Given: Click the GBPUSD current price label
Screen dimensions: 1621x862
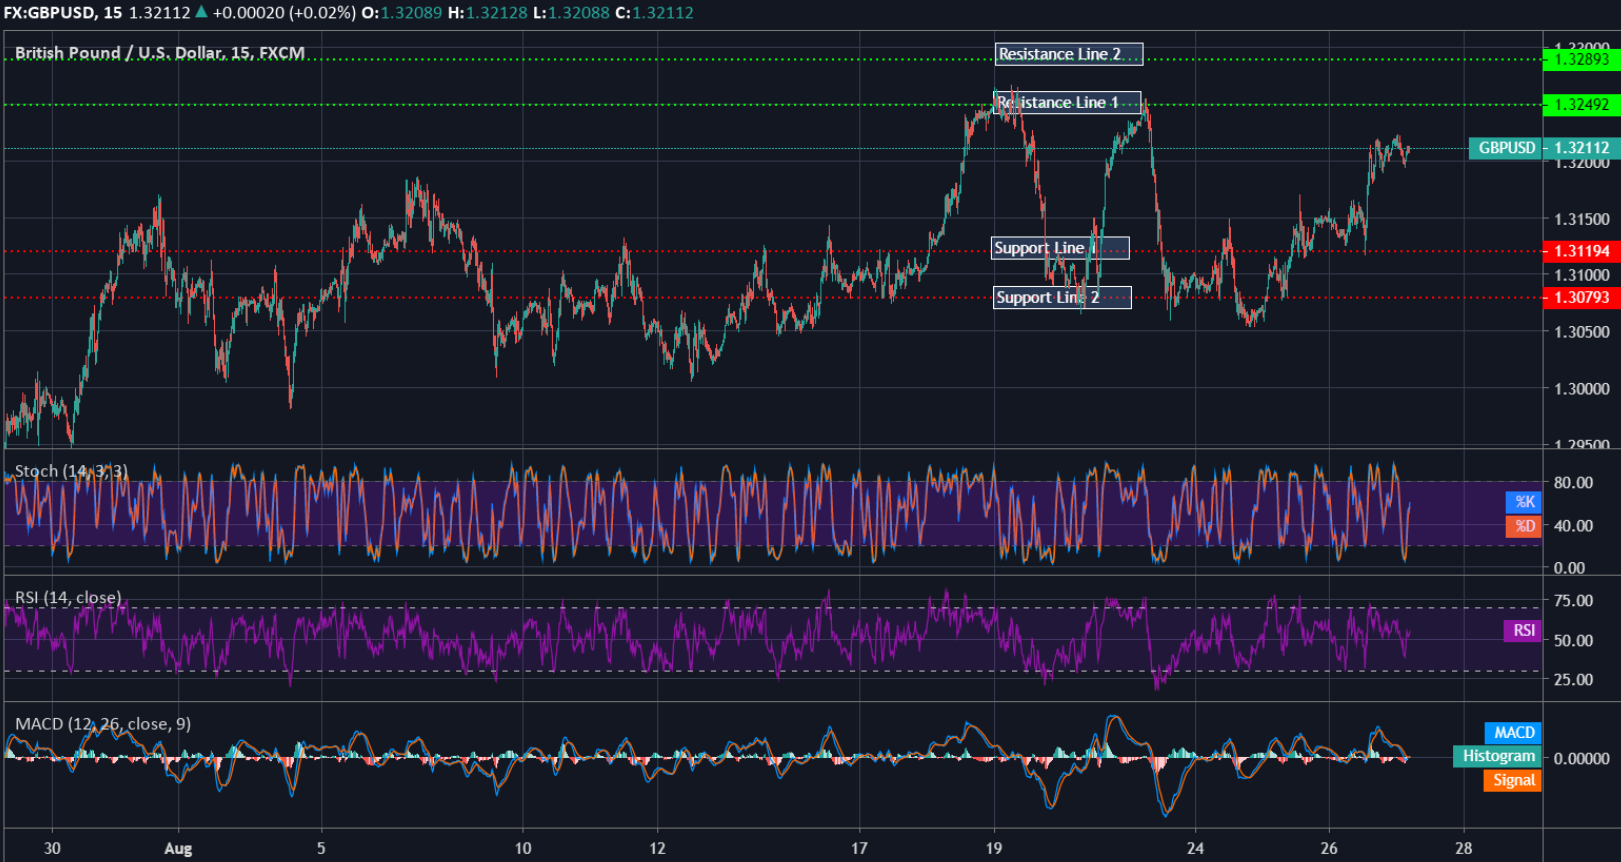Looking at the screenshot, I should [x=1506, y=148].
